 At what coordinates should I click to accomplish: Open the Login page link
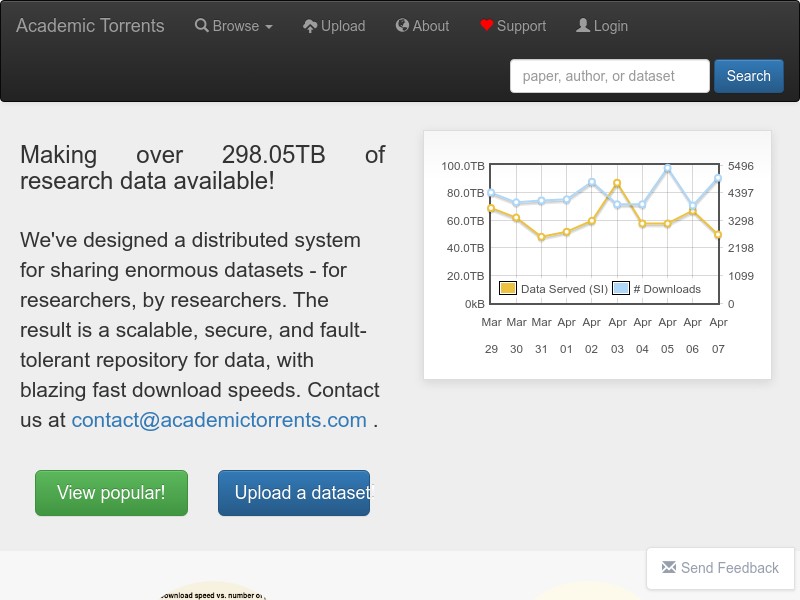click(602, 26)
